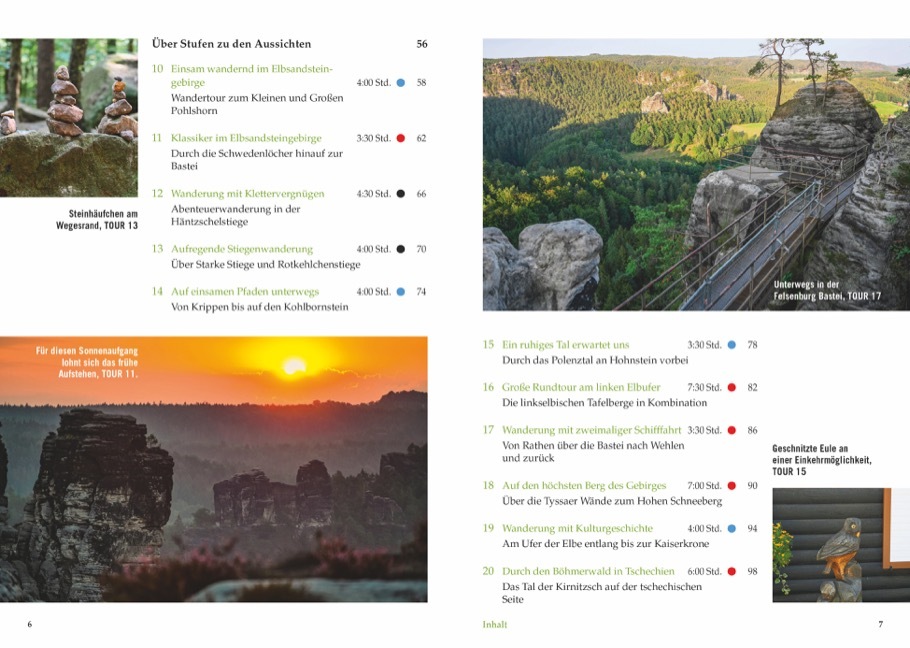Open the Felsenburg Bastei walkway photo
This screenshot has height=648, width=910.
coord(696,174)
